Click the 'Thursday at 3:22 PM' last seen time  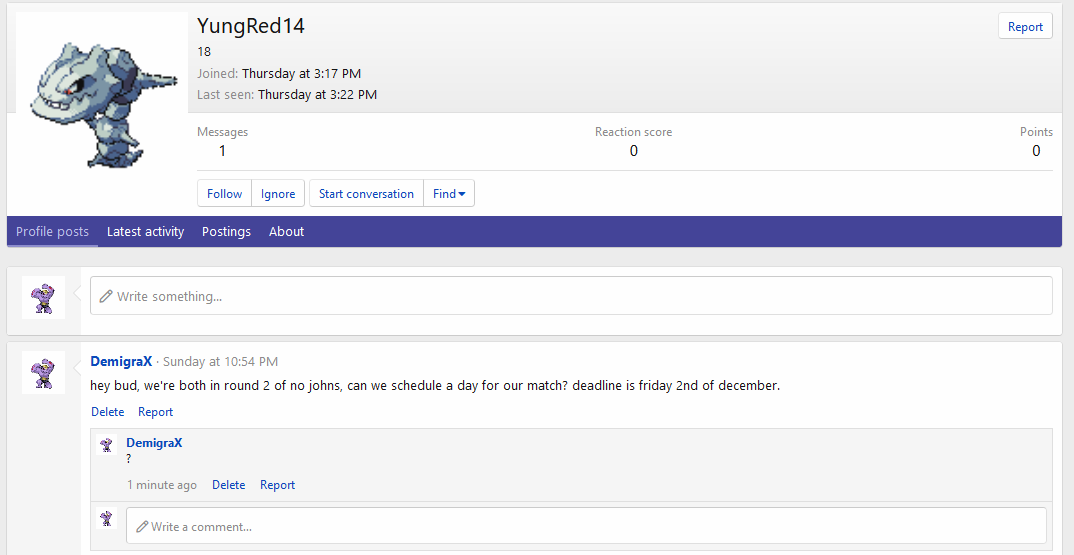pos(317,95)
